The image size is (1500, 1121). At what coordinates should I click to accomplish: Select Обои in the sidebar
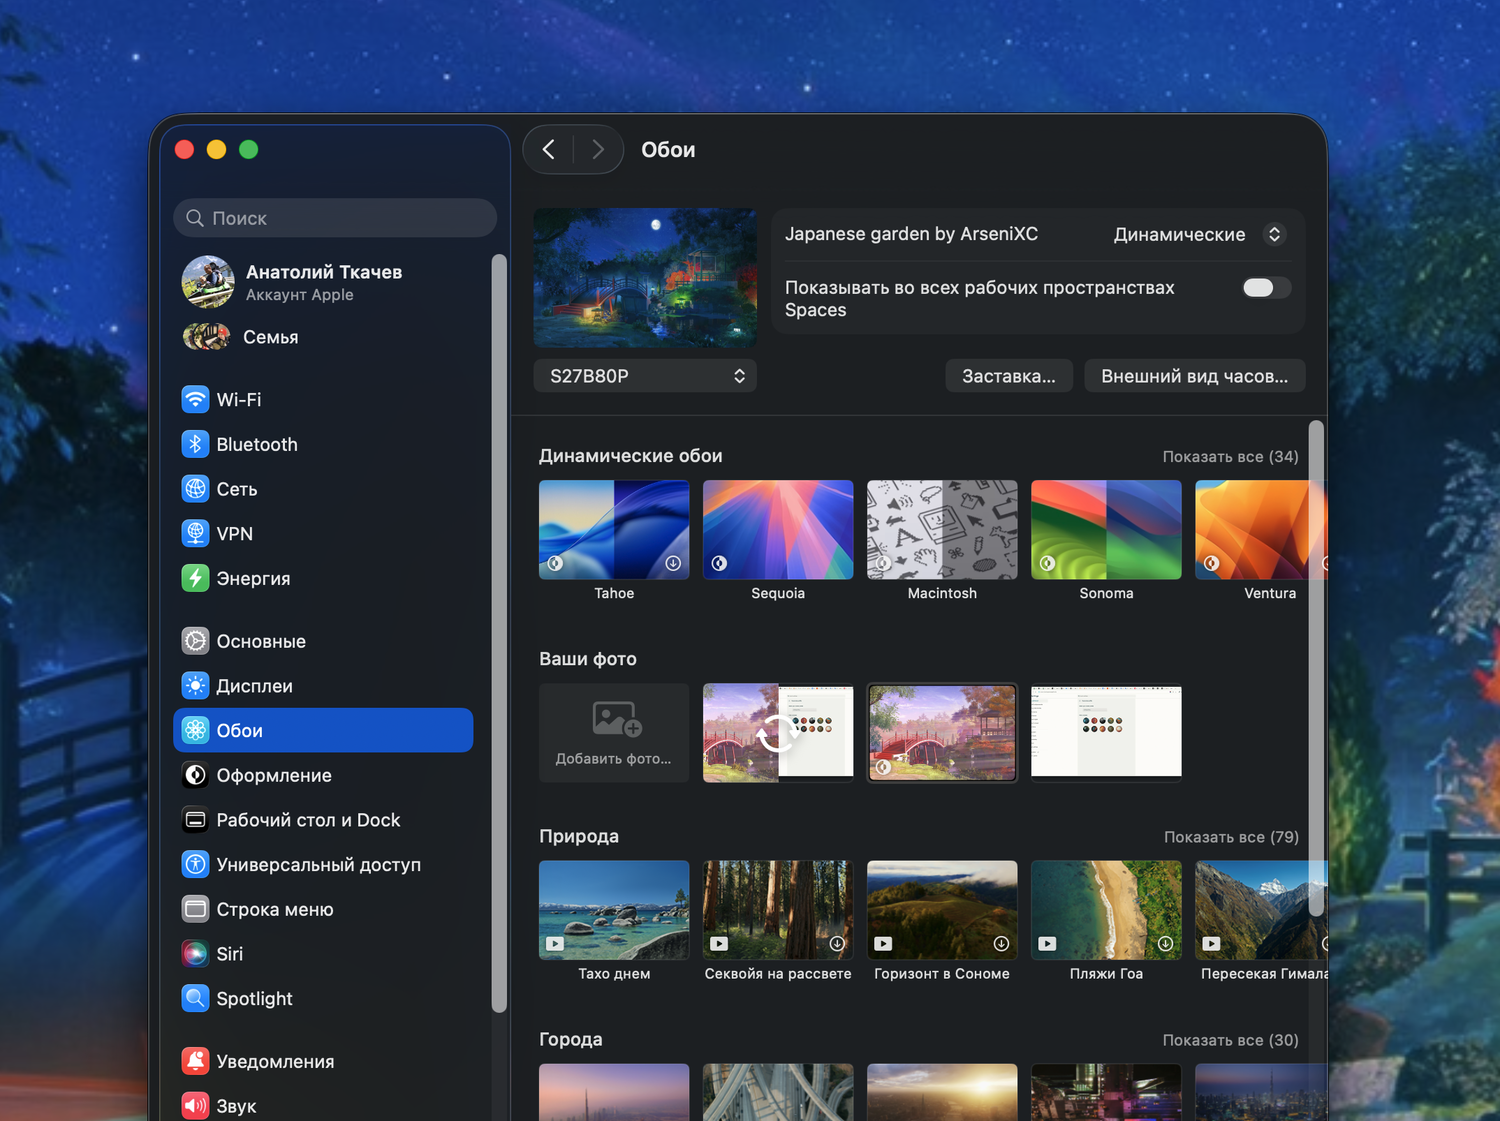coord(323,730)
